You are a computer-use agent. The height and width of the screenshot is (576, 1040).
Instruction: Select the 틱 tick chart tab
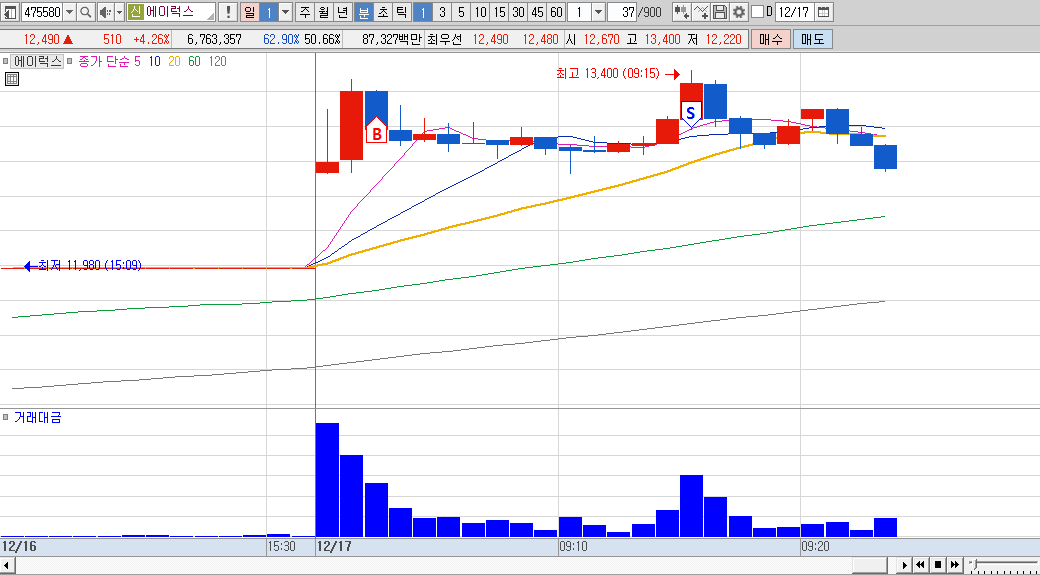[x=402, y=12]
